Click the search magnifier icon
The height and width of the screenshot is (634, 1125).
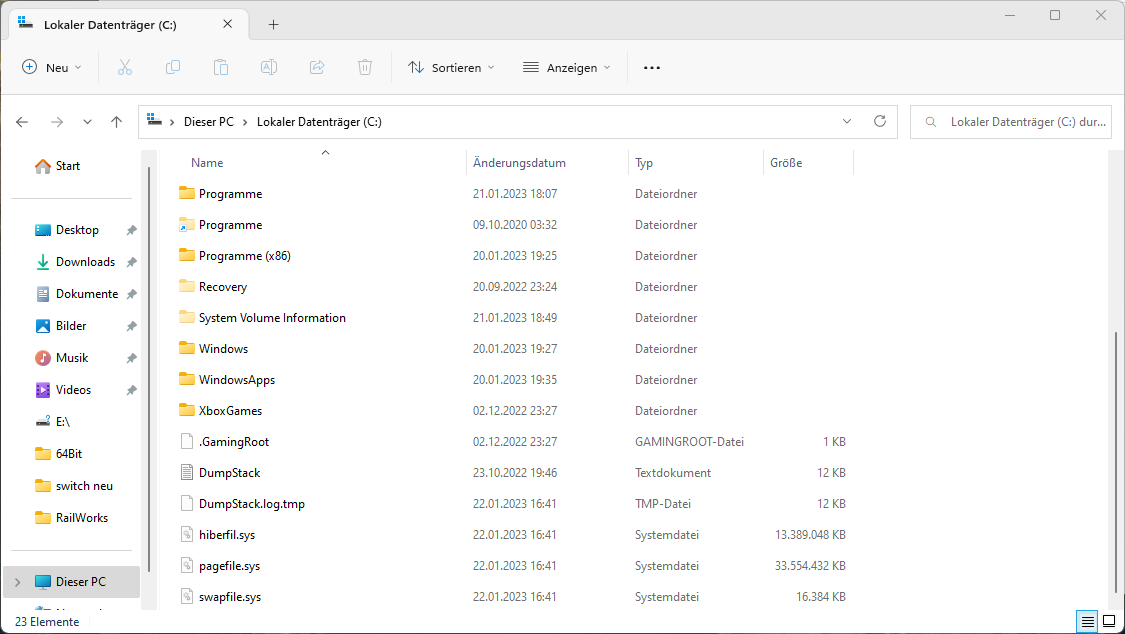pyautogui.click(x=931, y=122)
